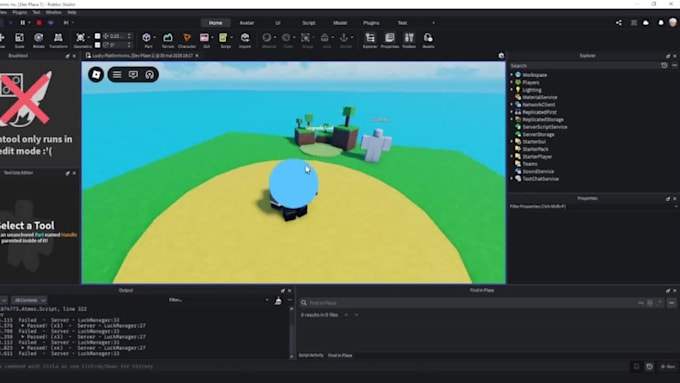The width and height of the screenshot is (680, 383).
Task: Switch to the Home ribbon tab
Action: click(215, 23)
